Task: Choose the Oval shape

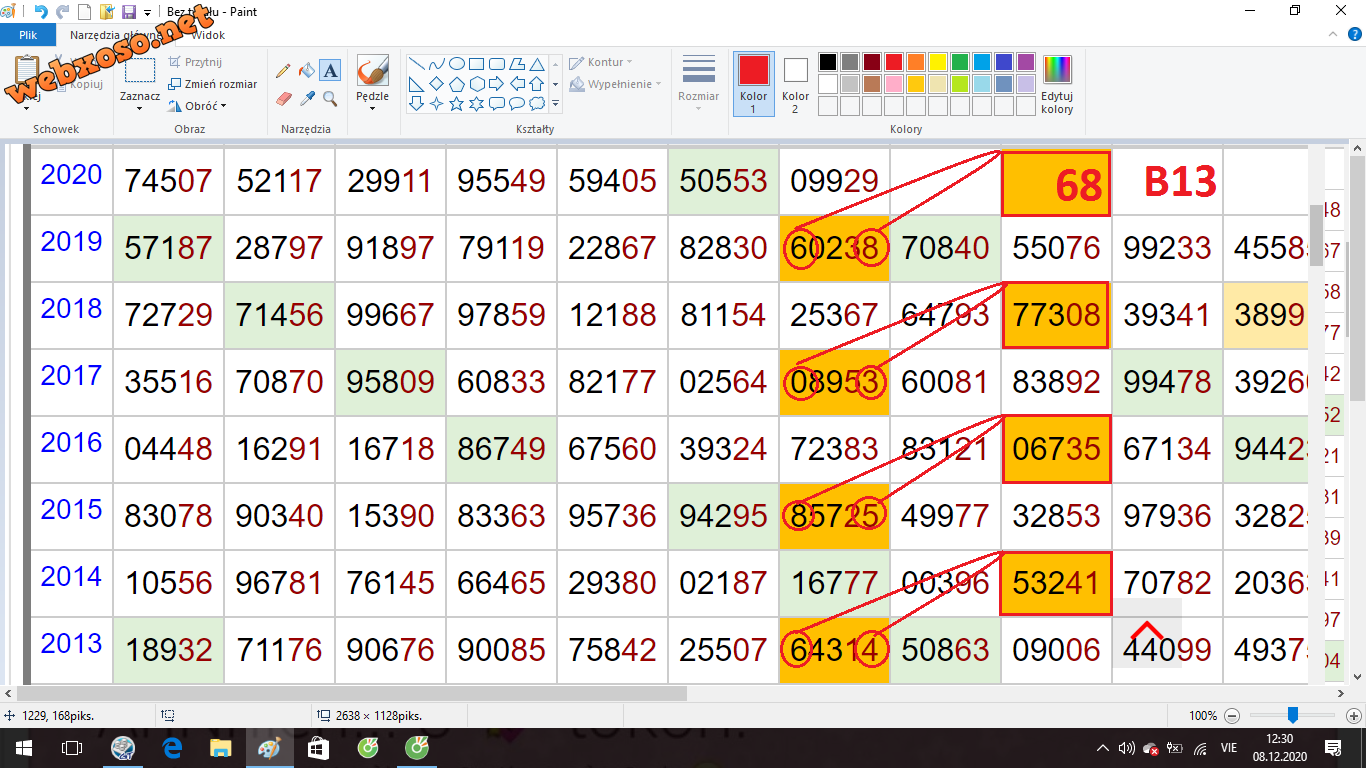Action: click(456, 63)
